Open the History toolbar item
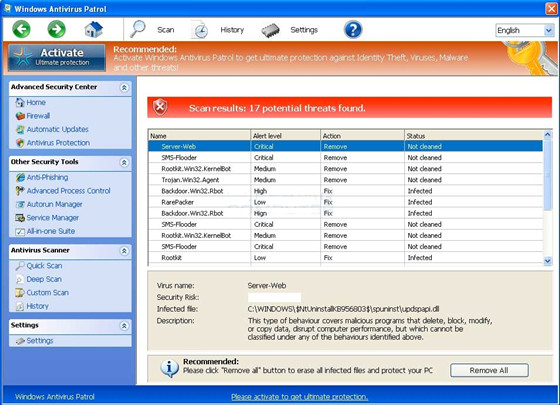This screenshot has height=405, width=560. pos(232,30)
